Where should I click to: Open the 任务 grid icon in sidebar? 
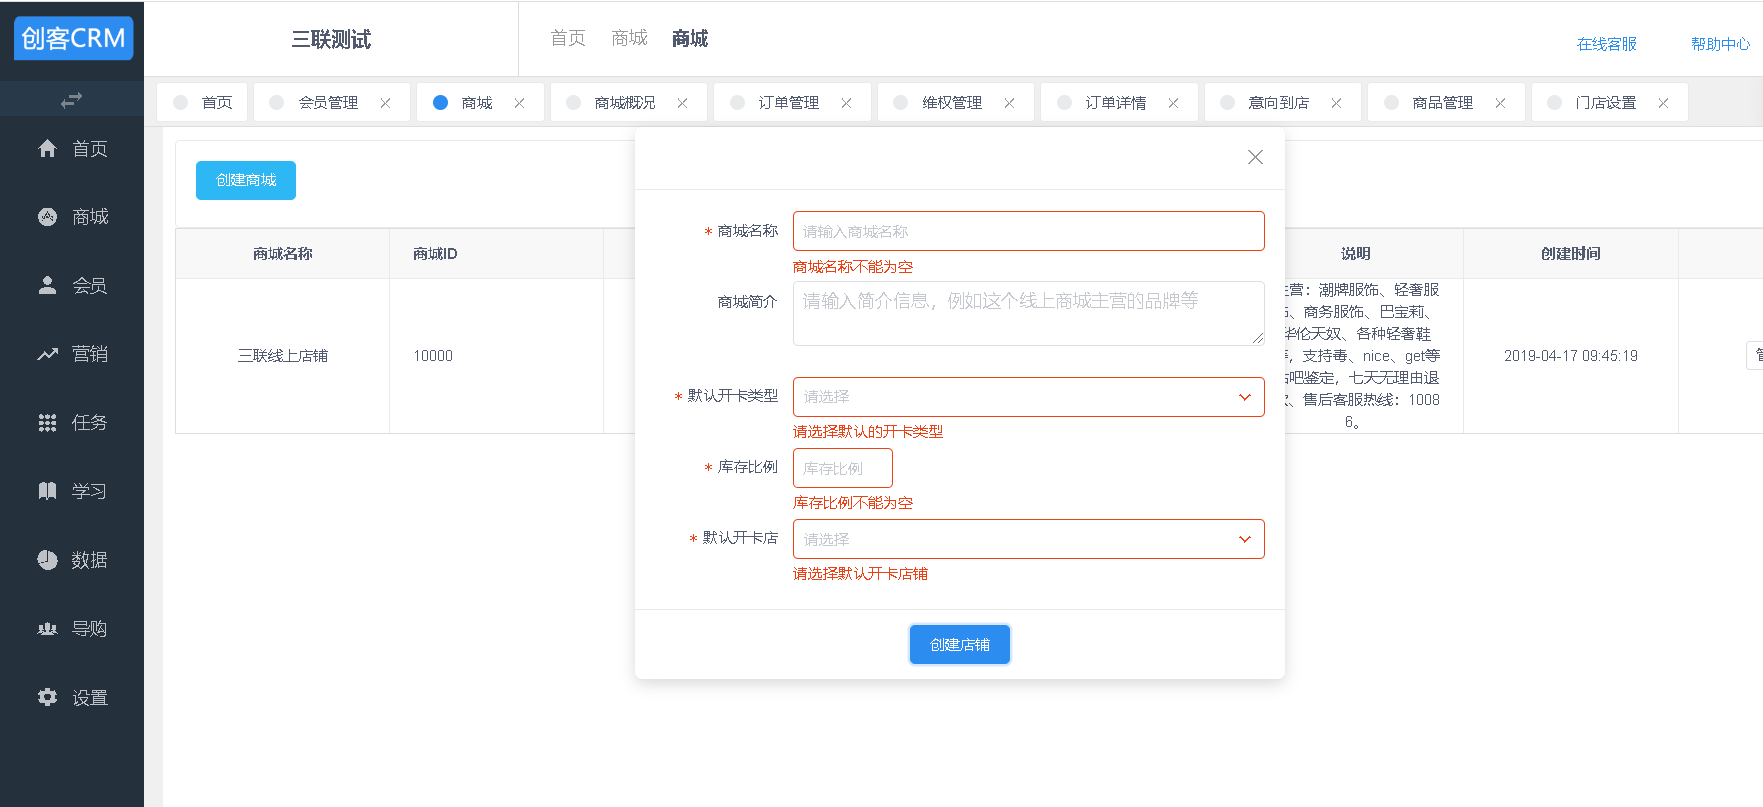47,423
